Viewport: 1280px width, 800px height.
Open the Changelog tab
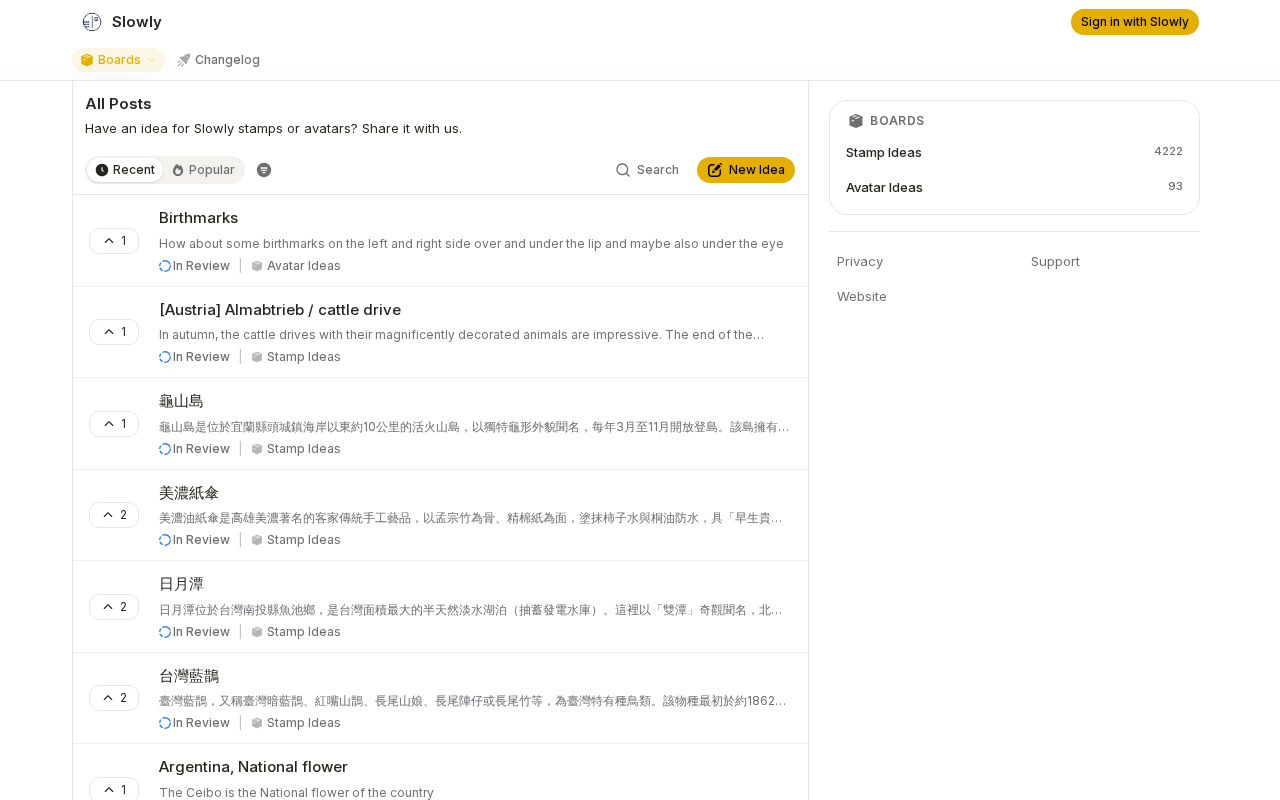tap(218, 60)
